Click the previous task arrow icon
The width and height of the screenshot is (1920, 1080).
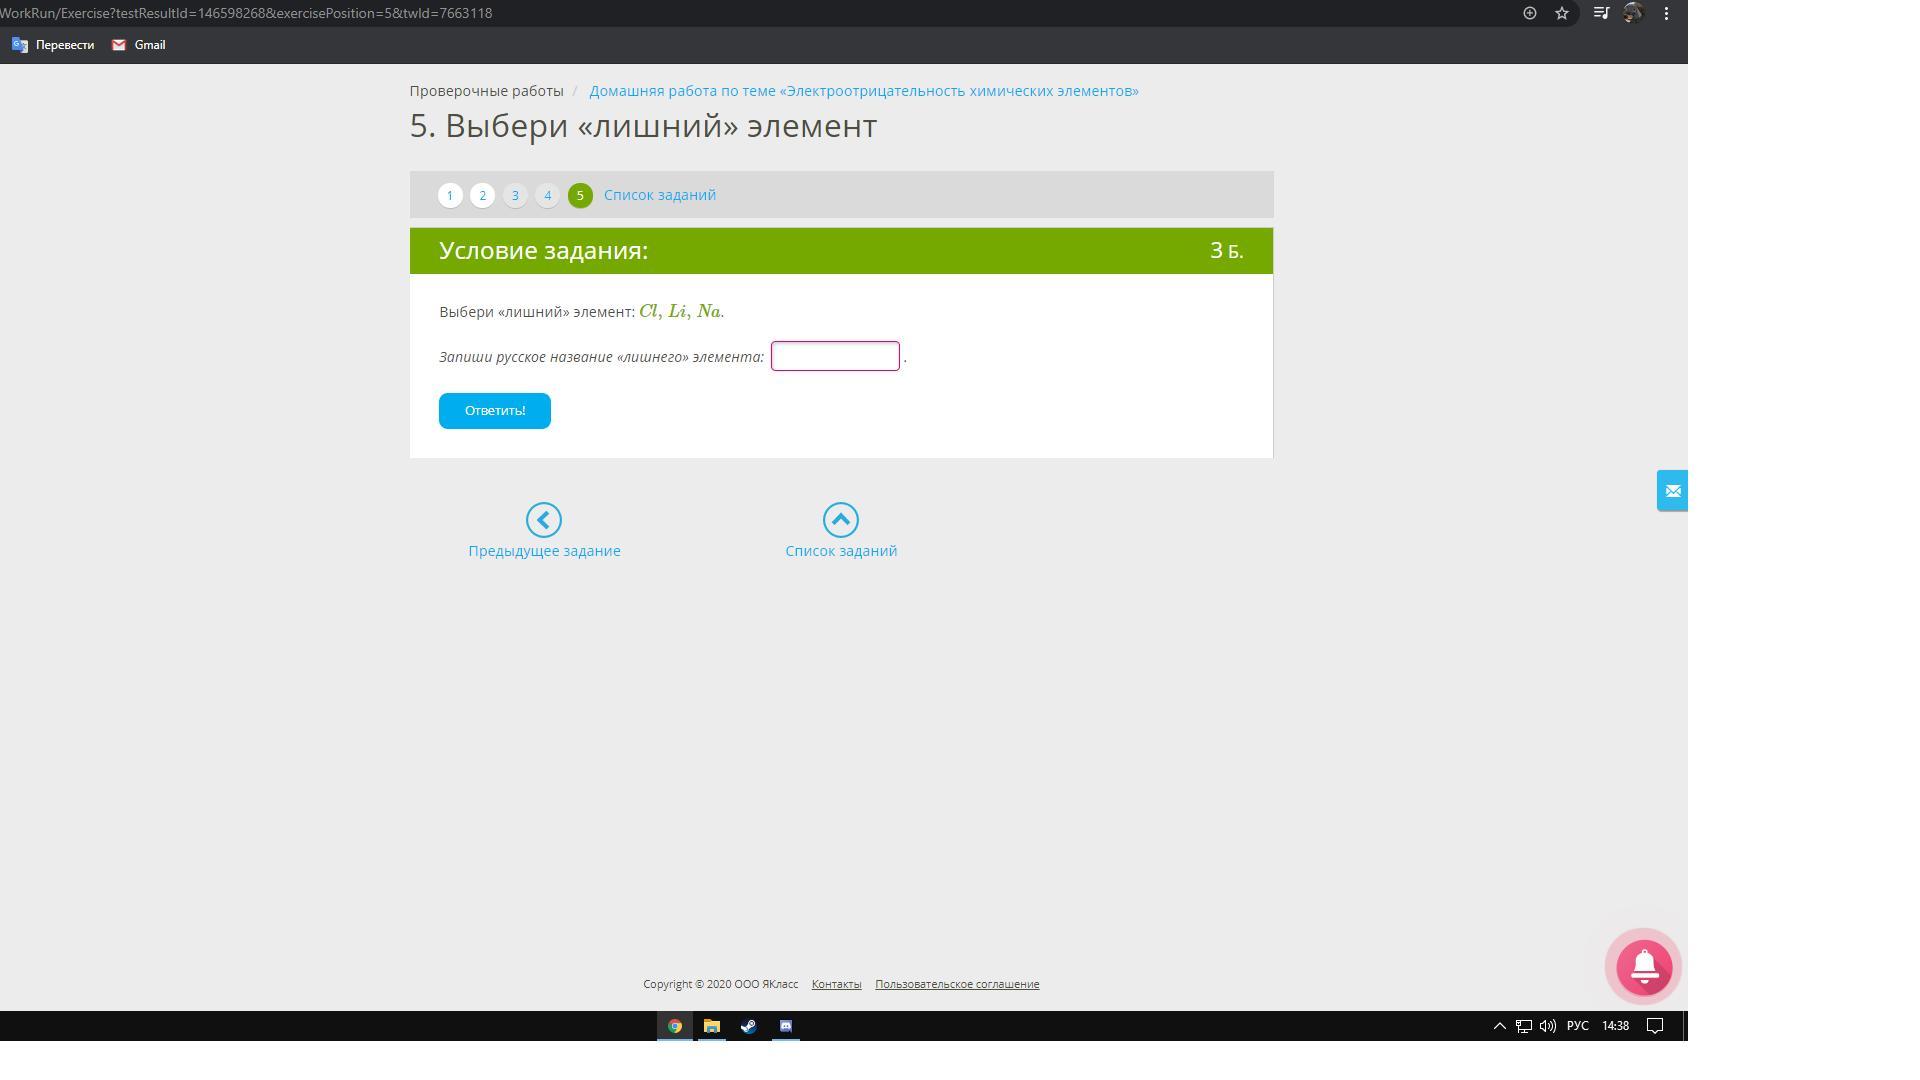tap(544, 520)
